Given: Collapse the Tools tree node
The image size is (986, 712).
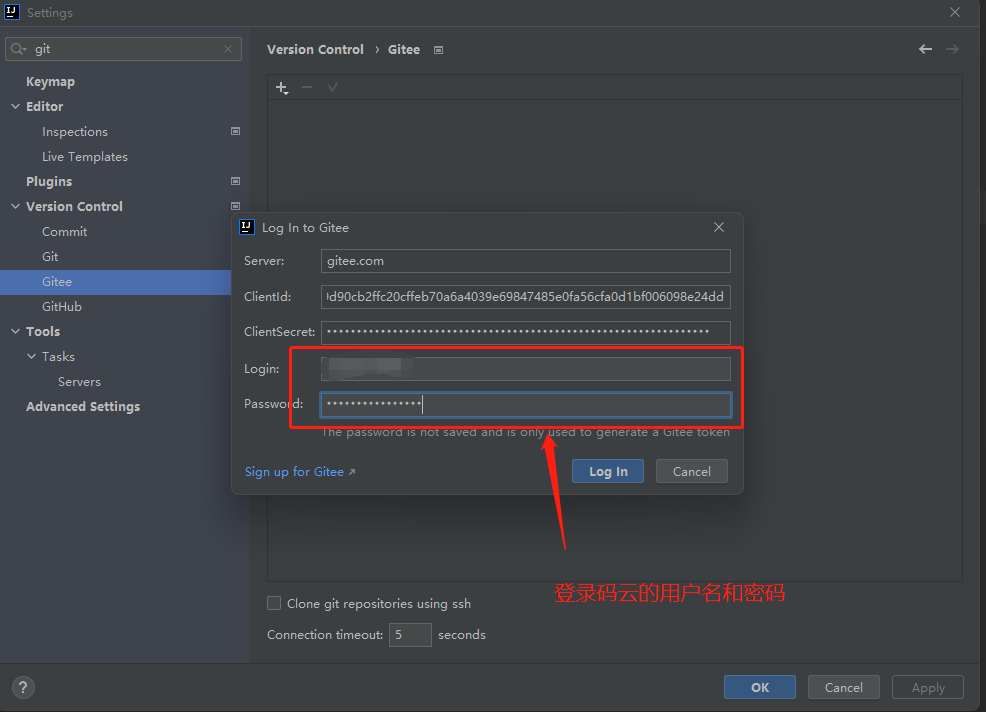Looking at the screenshot, I should coord(16,331).
